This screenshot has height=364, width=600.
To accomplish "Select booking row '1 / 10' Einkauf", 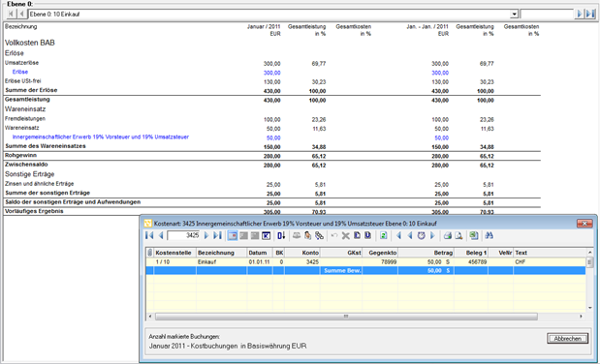I will click(x=365, y=262).
